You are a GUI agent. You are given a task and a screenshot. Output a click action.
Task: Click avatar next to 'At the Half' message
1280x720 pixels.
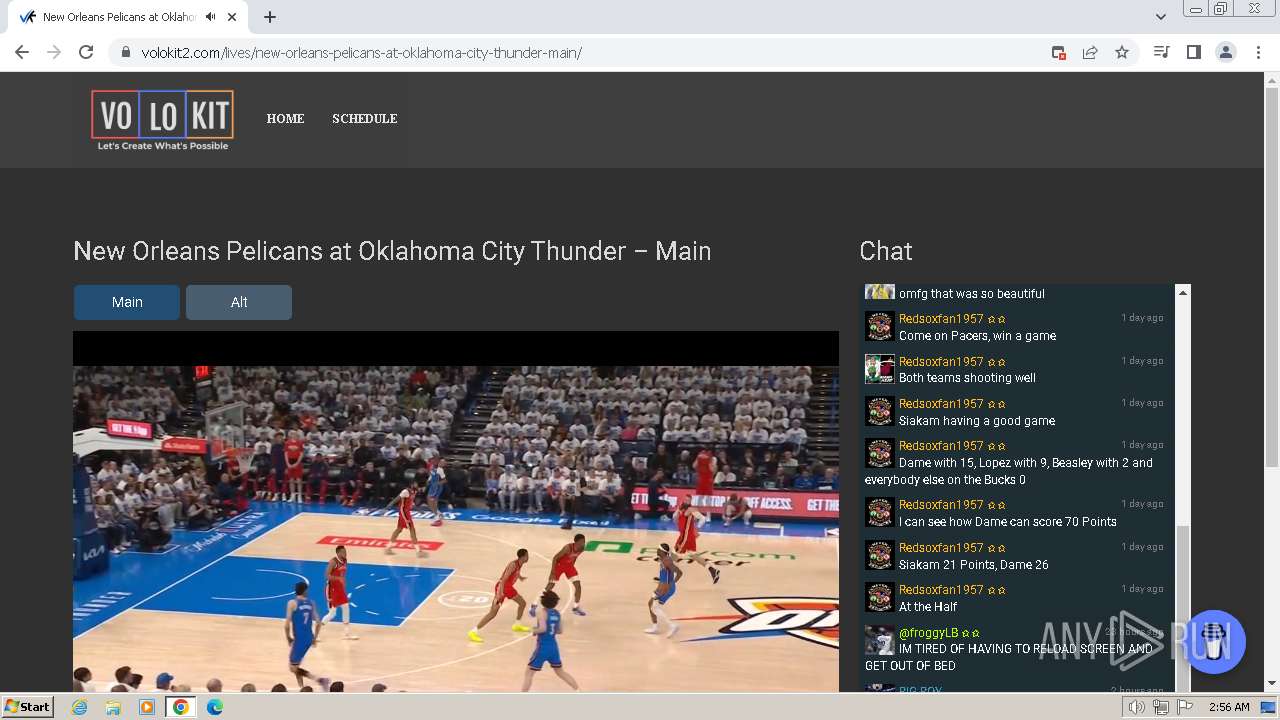click(880, 597)
